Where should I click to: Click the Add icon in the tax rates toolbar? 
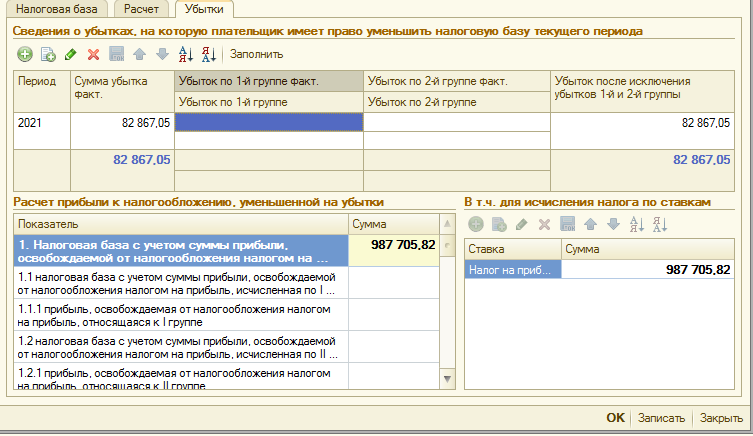475,225
